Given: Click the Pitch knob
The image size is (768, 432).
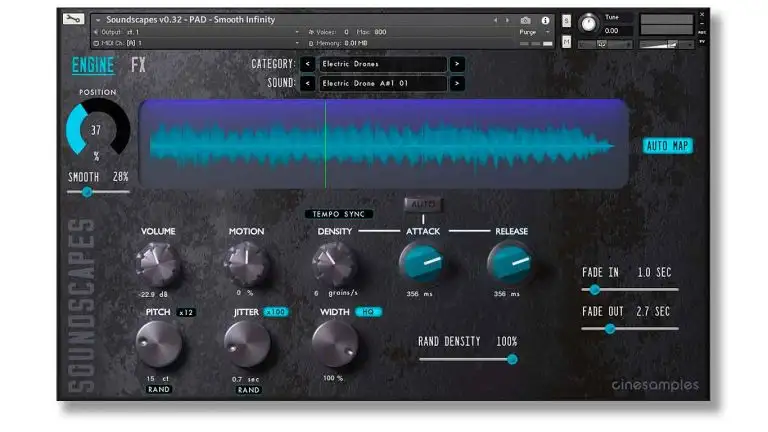Looking at the screenshot, I should [x=158, y=344].
